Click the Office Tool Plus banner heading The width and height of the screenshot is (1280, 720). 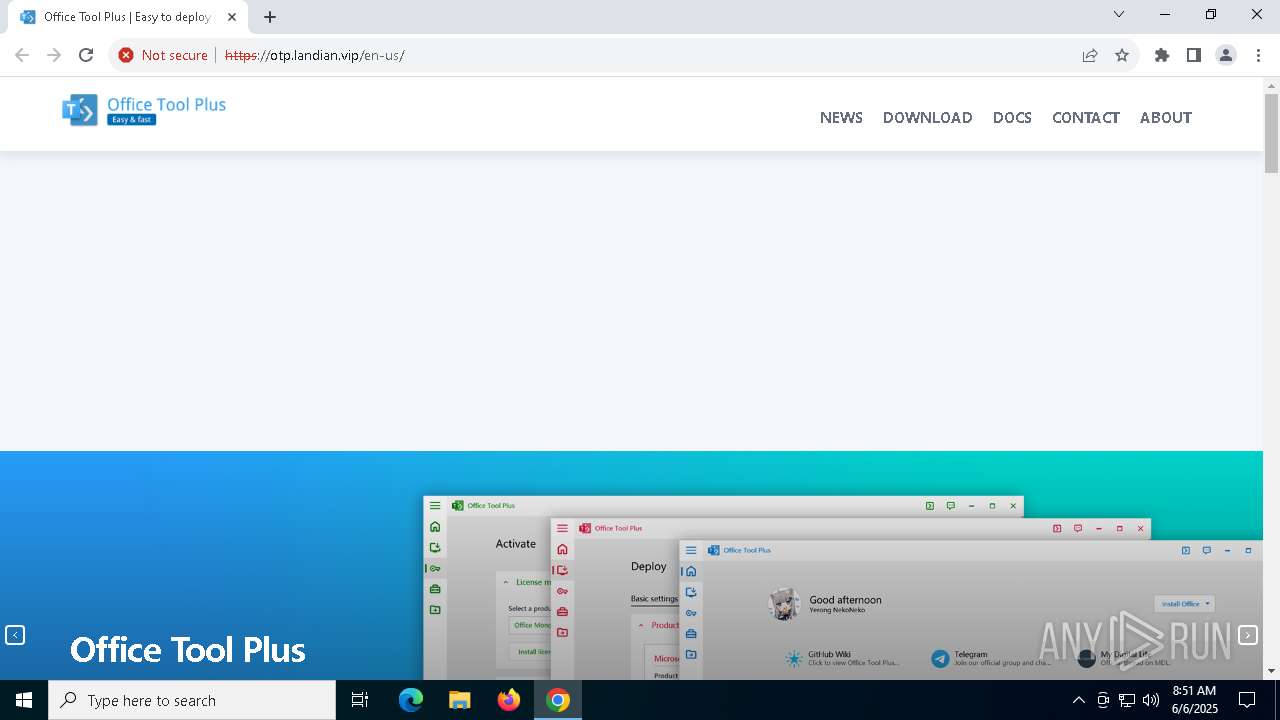188,650
